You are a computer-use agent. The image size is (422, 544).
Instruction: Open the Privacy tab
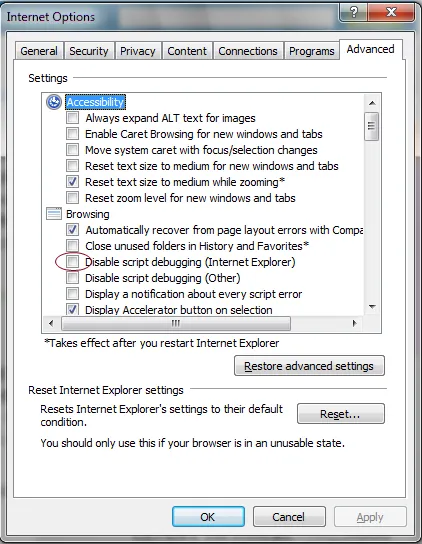tap(138, 51)
